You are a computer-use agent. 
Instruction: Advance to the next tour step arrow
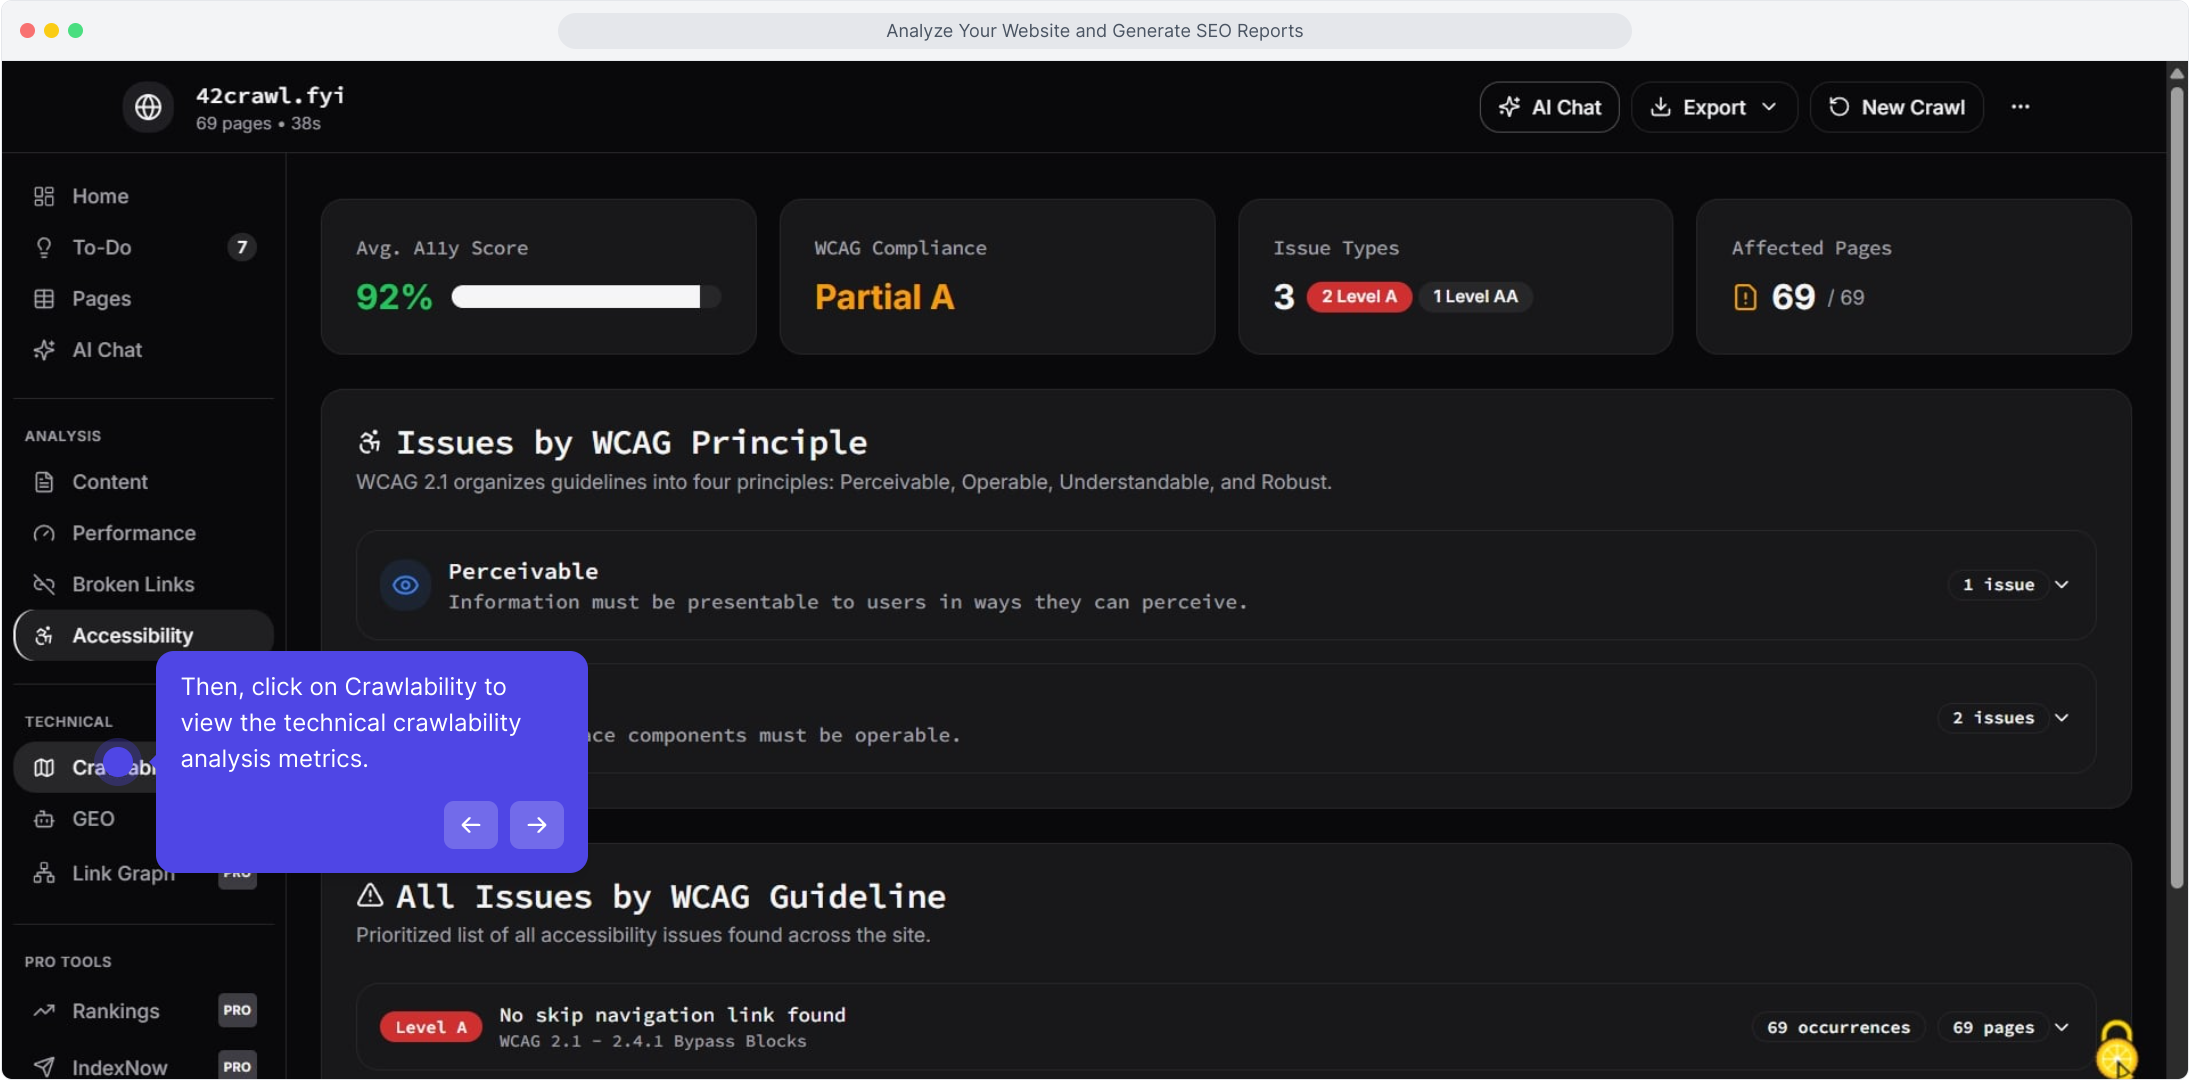click(537, 825)
